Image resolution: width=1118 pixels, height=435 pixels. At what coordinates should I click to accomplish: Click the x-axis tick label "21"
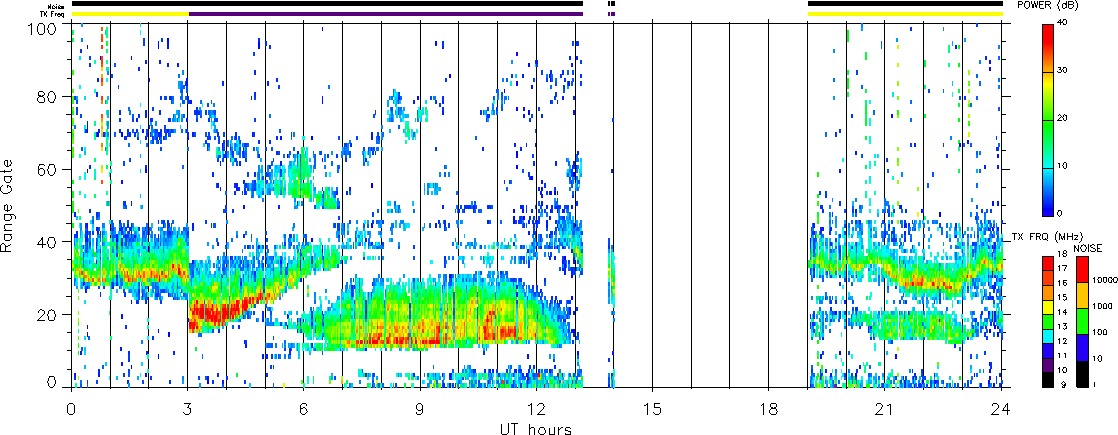click(885, 409)
